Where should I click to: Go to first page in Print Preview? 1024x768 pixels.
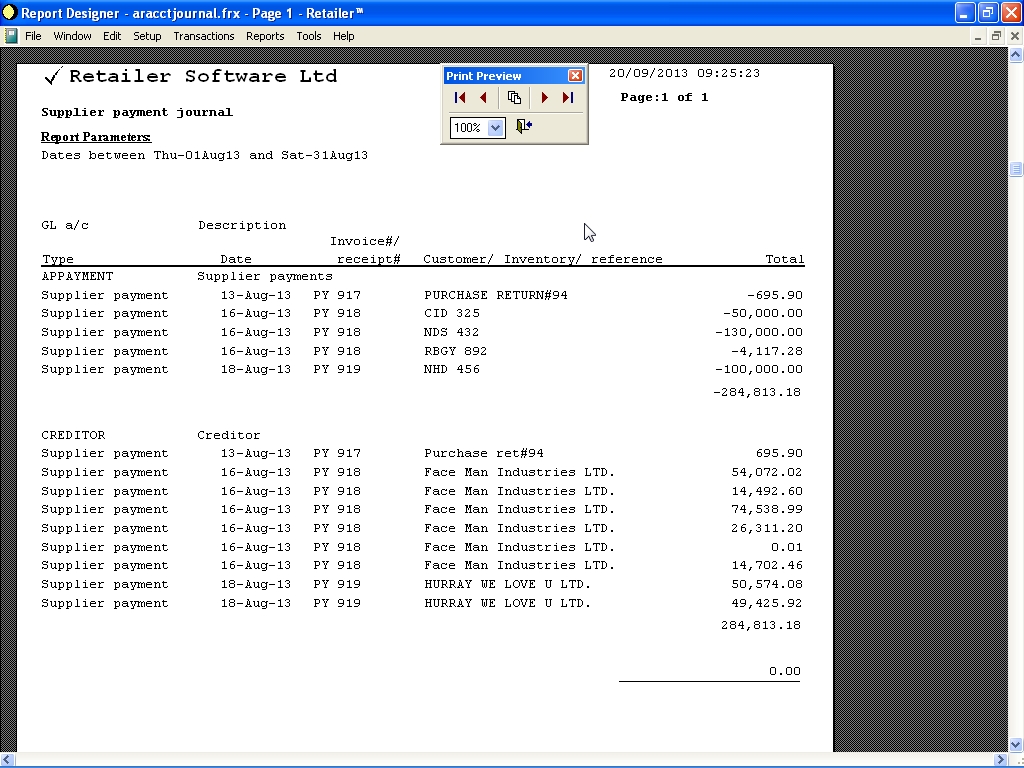[460, 98]
